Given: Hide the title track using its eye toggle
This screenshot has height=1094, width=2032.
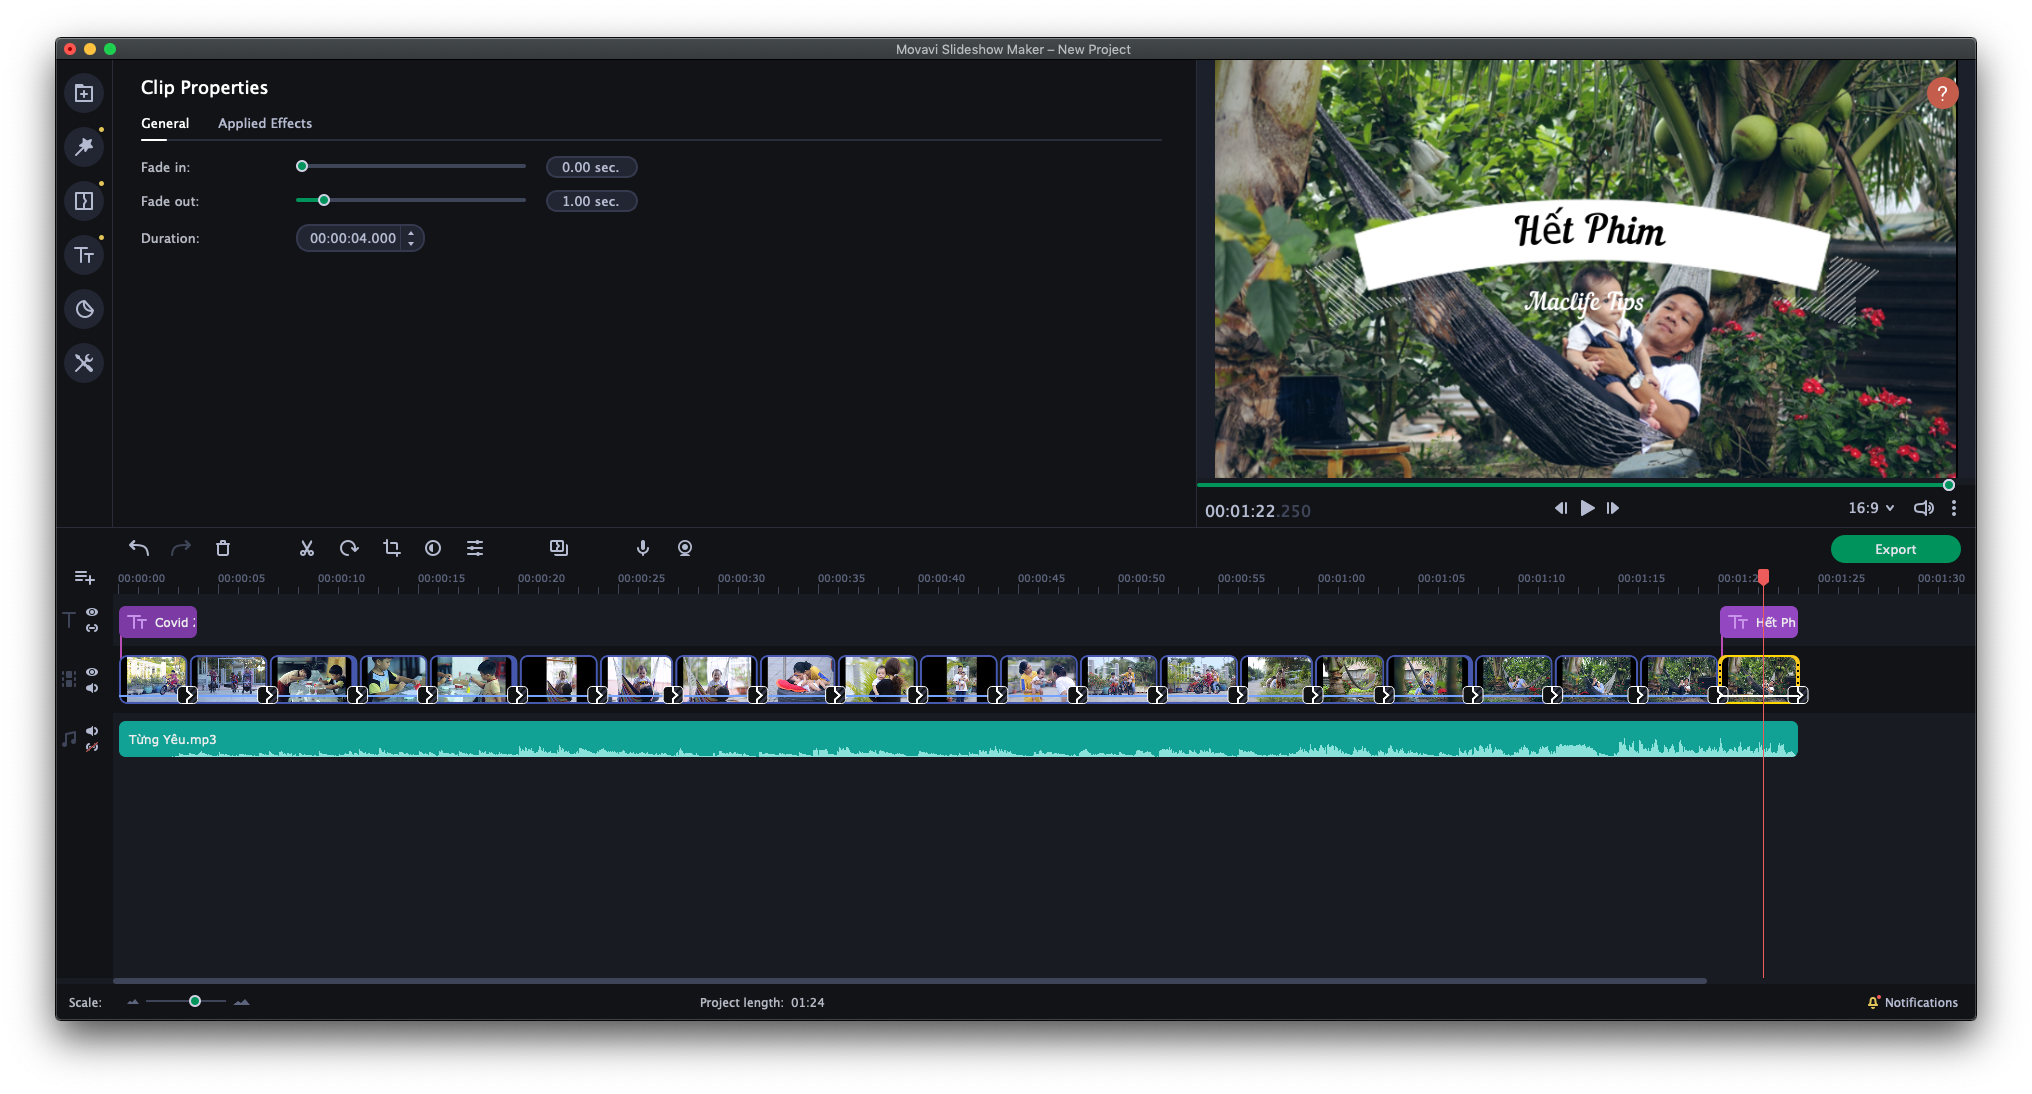Looking at the screenshot, I should (92, 613).
